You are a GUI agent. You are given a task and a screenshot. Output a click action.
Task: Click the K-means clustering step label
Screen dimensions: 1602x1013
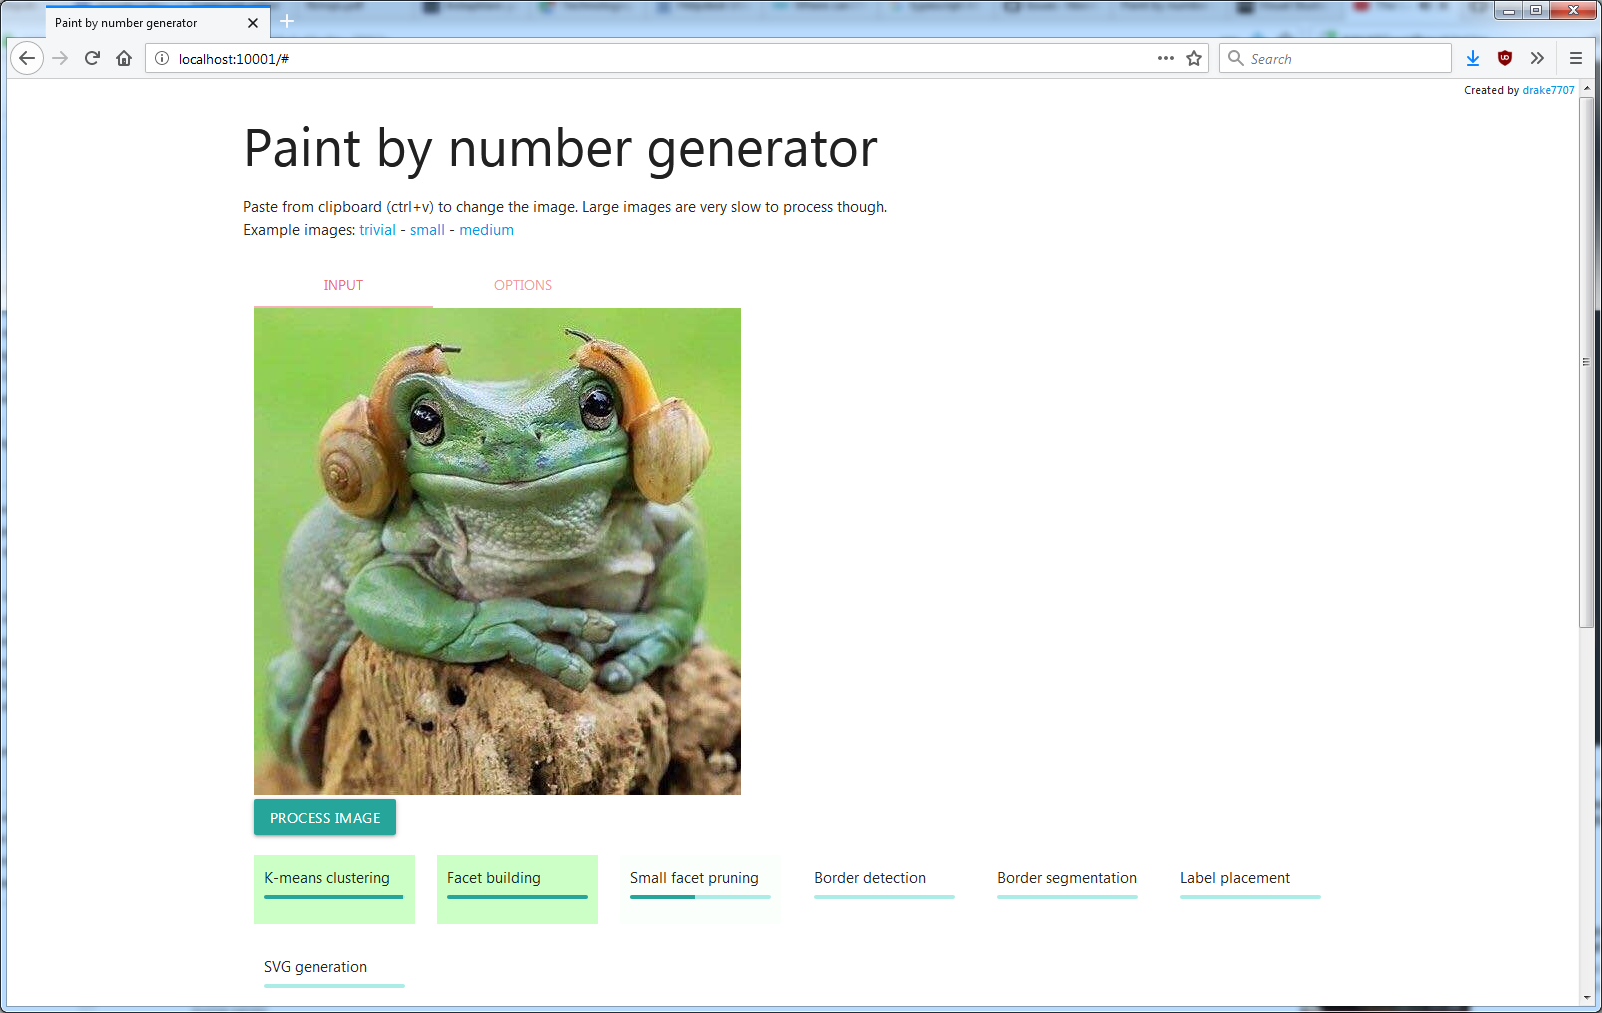(x=327, y=878)
